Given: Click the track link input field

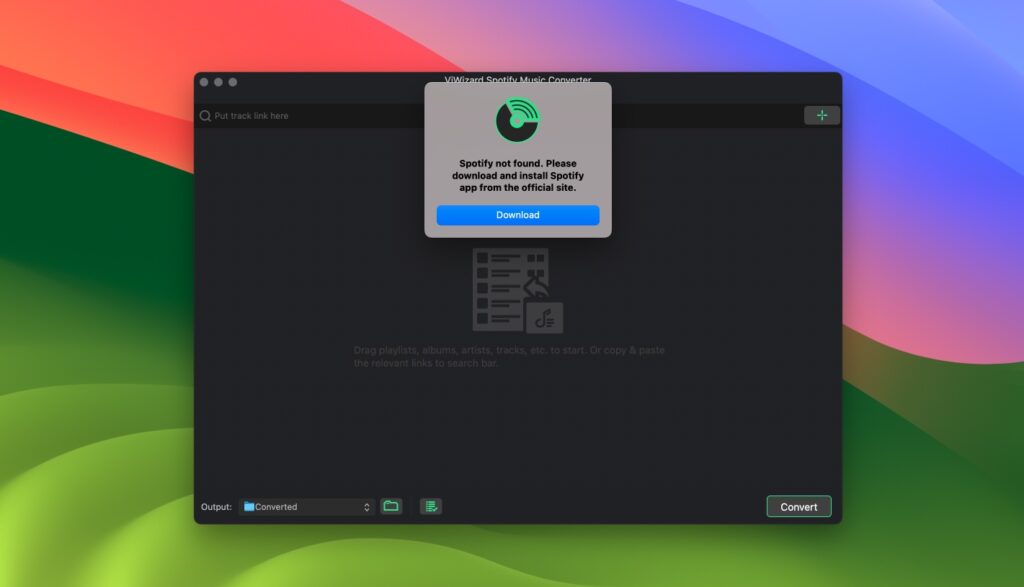Looking at the screenshot, I should [300, 115].
